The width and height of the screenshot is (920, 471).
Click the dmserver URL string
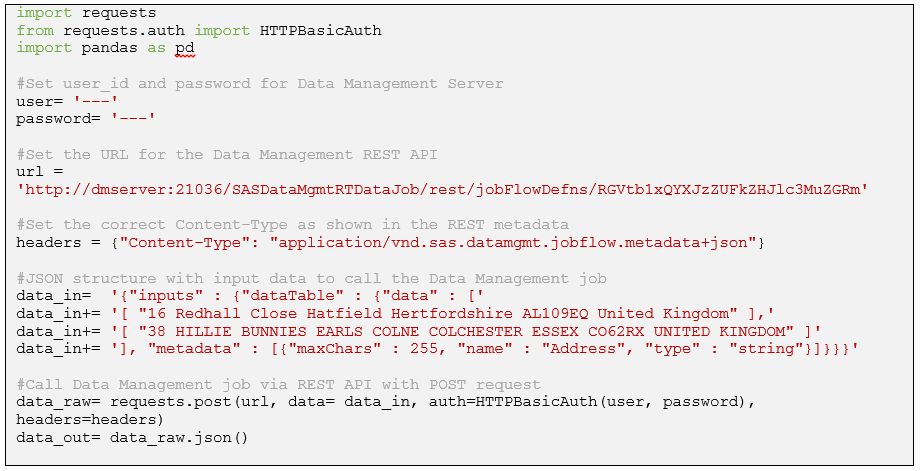click(x=442, y=189)
